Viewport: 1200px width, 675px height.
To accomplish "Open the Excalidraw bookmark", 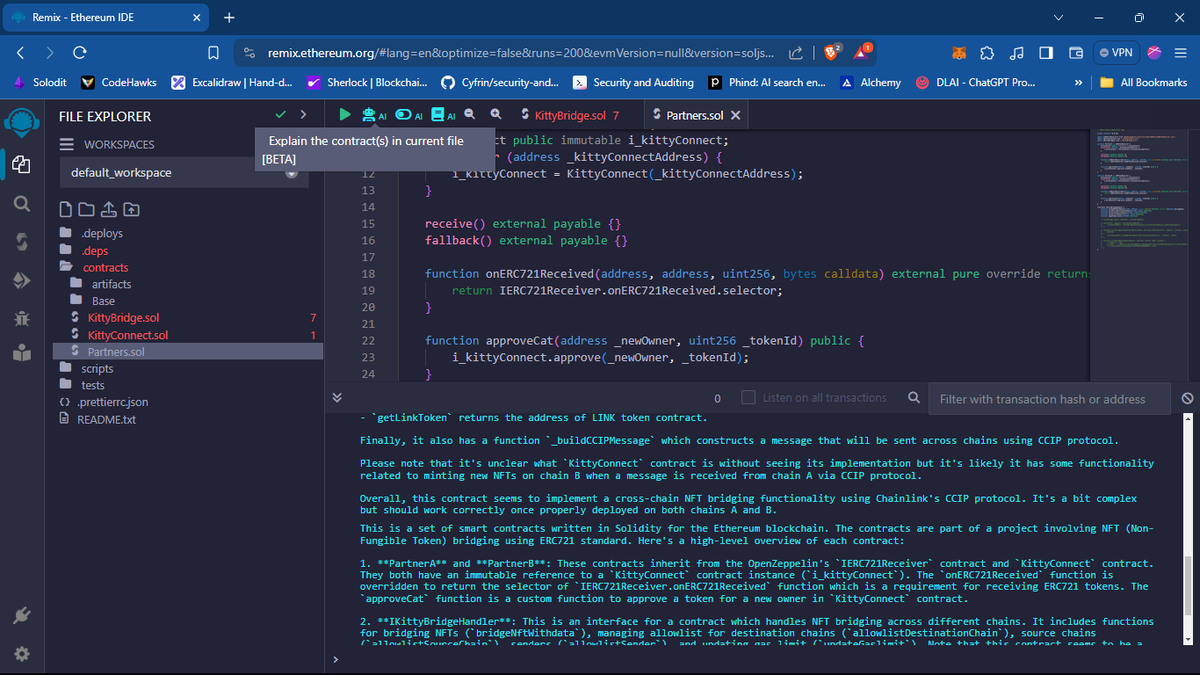I will [231, 82].
